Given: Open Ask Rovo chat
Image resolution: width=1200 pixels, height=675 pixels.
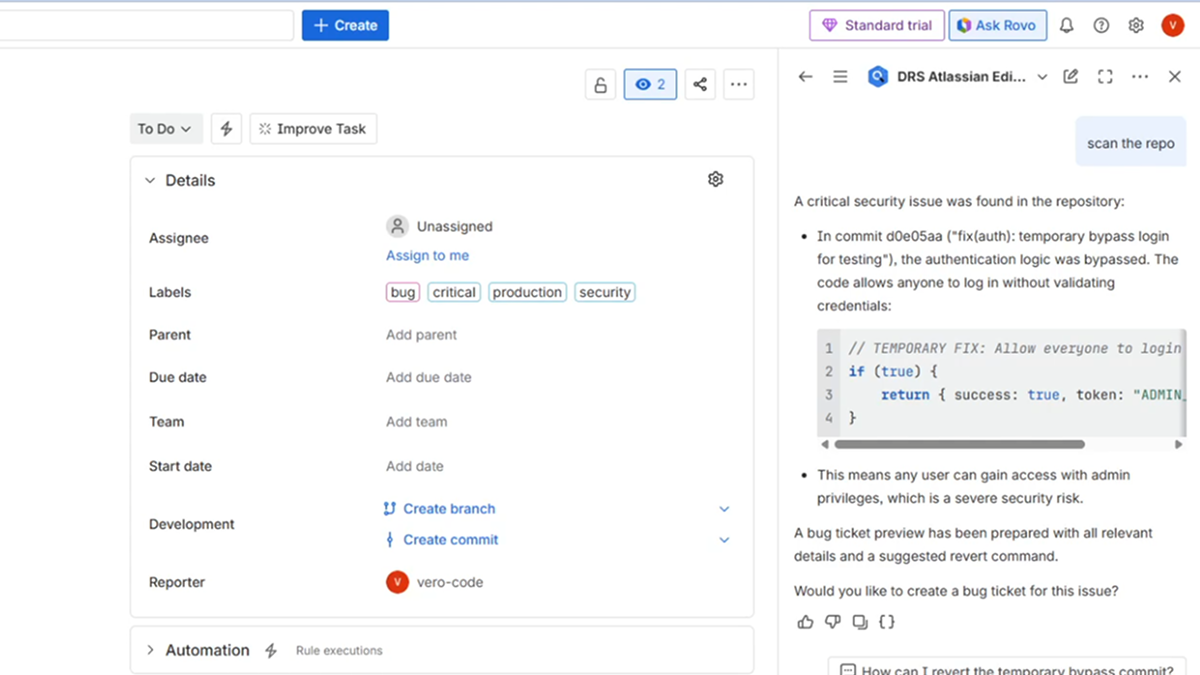Looking at the screenshot, I should (998, 25).
